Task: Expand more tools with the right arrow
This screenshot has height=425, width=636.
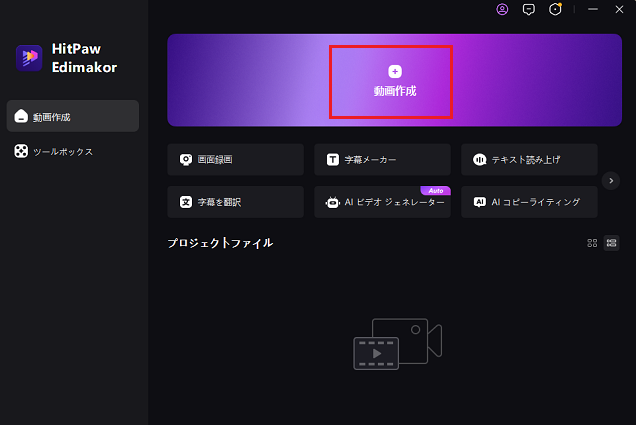Action: [612, 180]
